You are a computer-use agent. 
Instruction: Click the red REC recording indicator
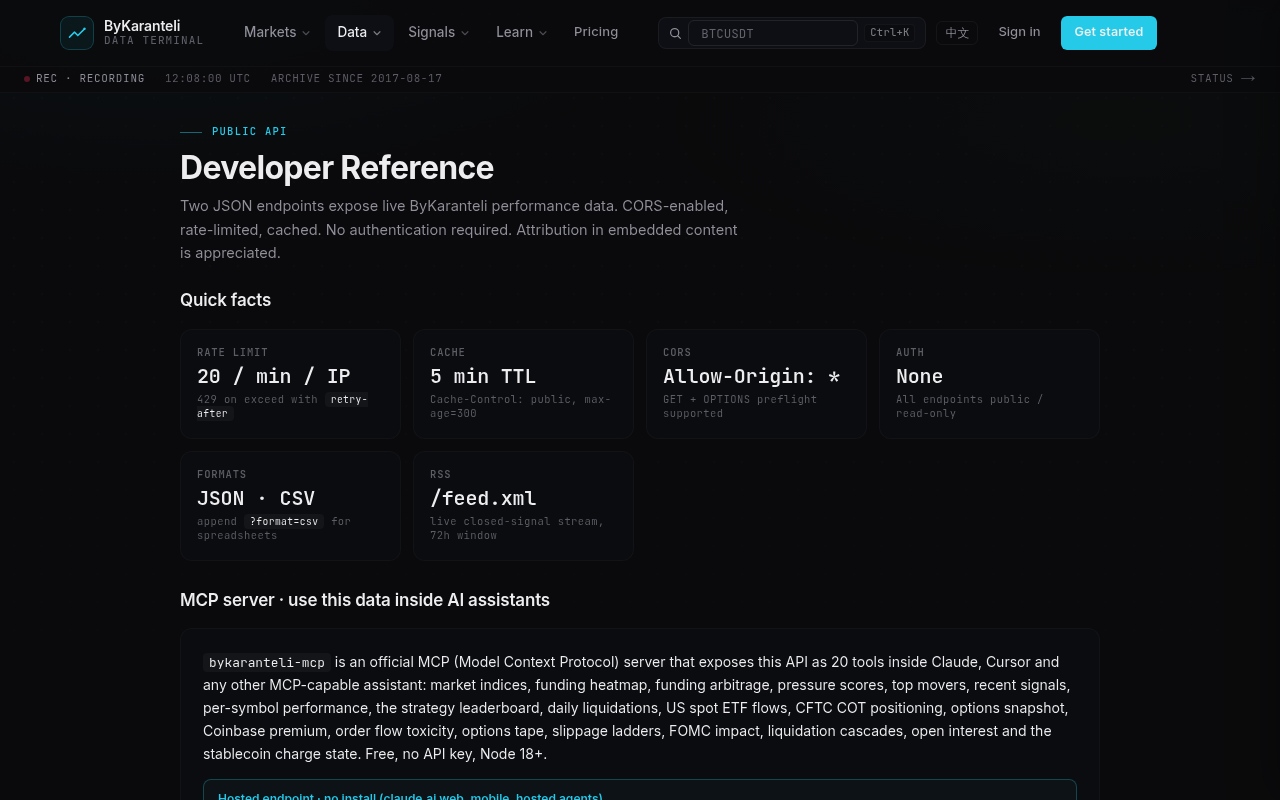pyautogui.click(x=27, y=78)
